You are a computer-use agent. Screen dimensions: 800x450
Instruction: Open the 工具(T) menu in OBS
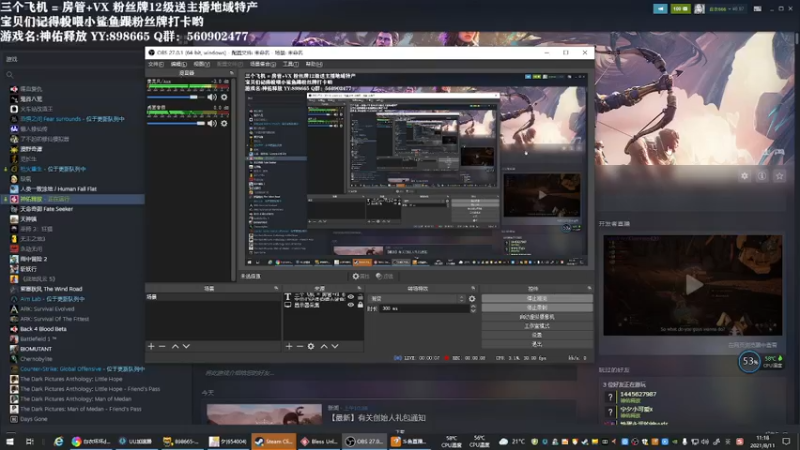[290, 64]
